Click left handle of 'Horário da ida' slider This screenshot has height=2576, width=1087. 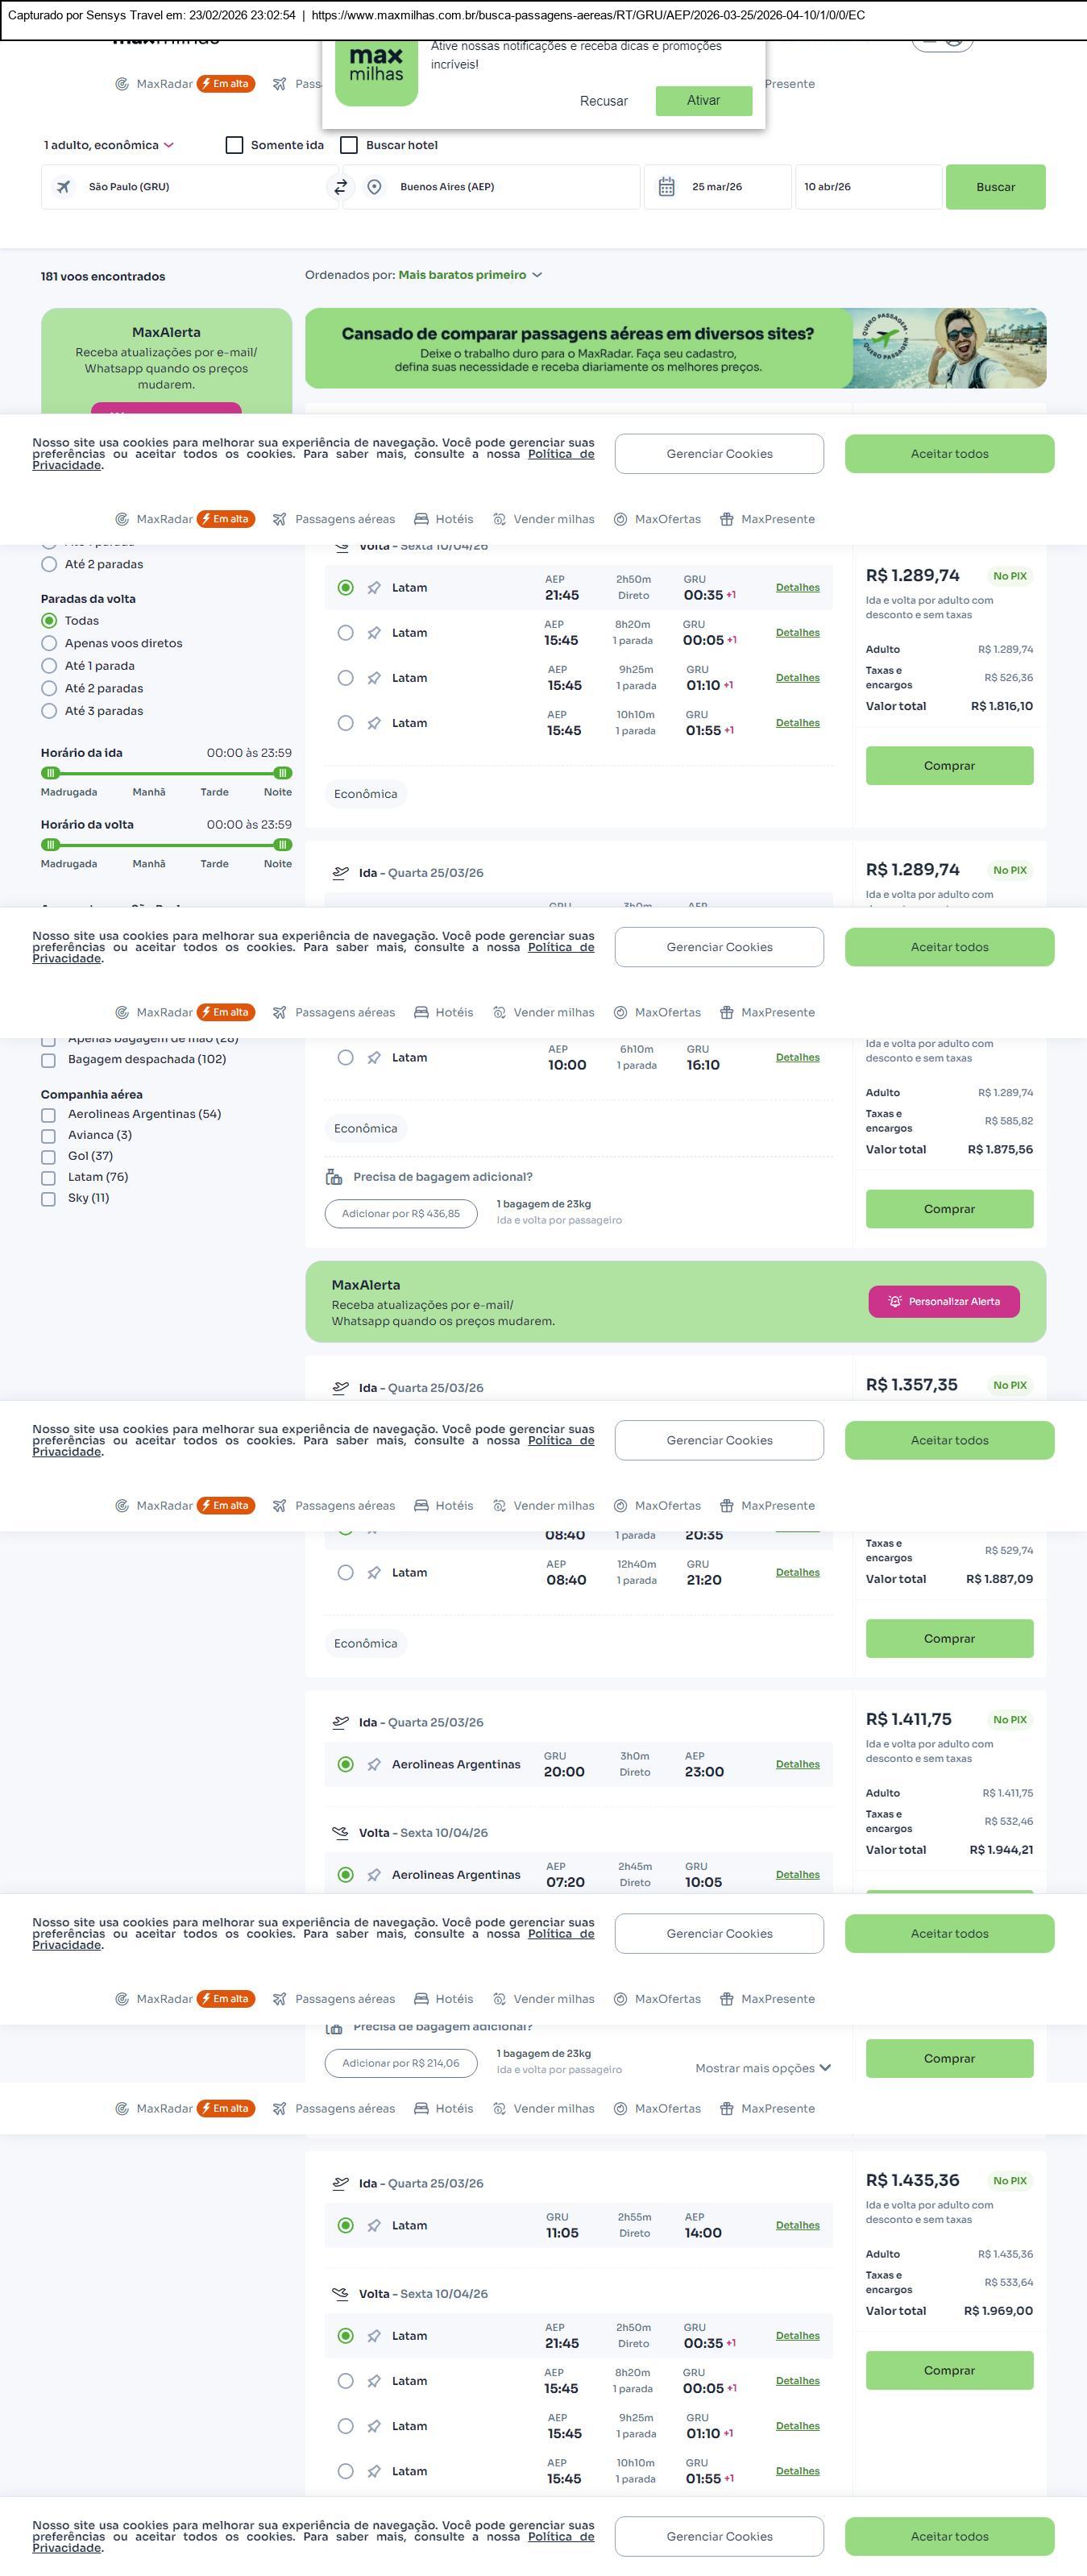51,773
